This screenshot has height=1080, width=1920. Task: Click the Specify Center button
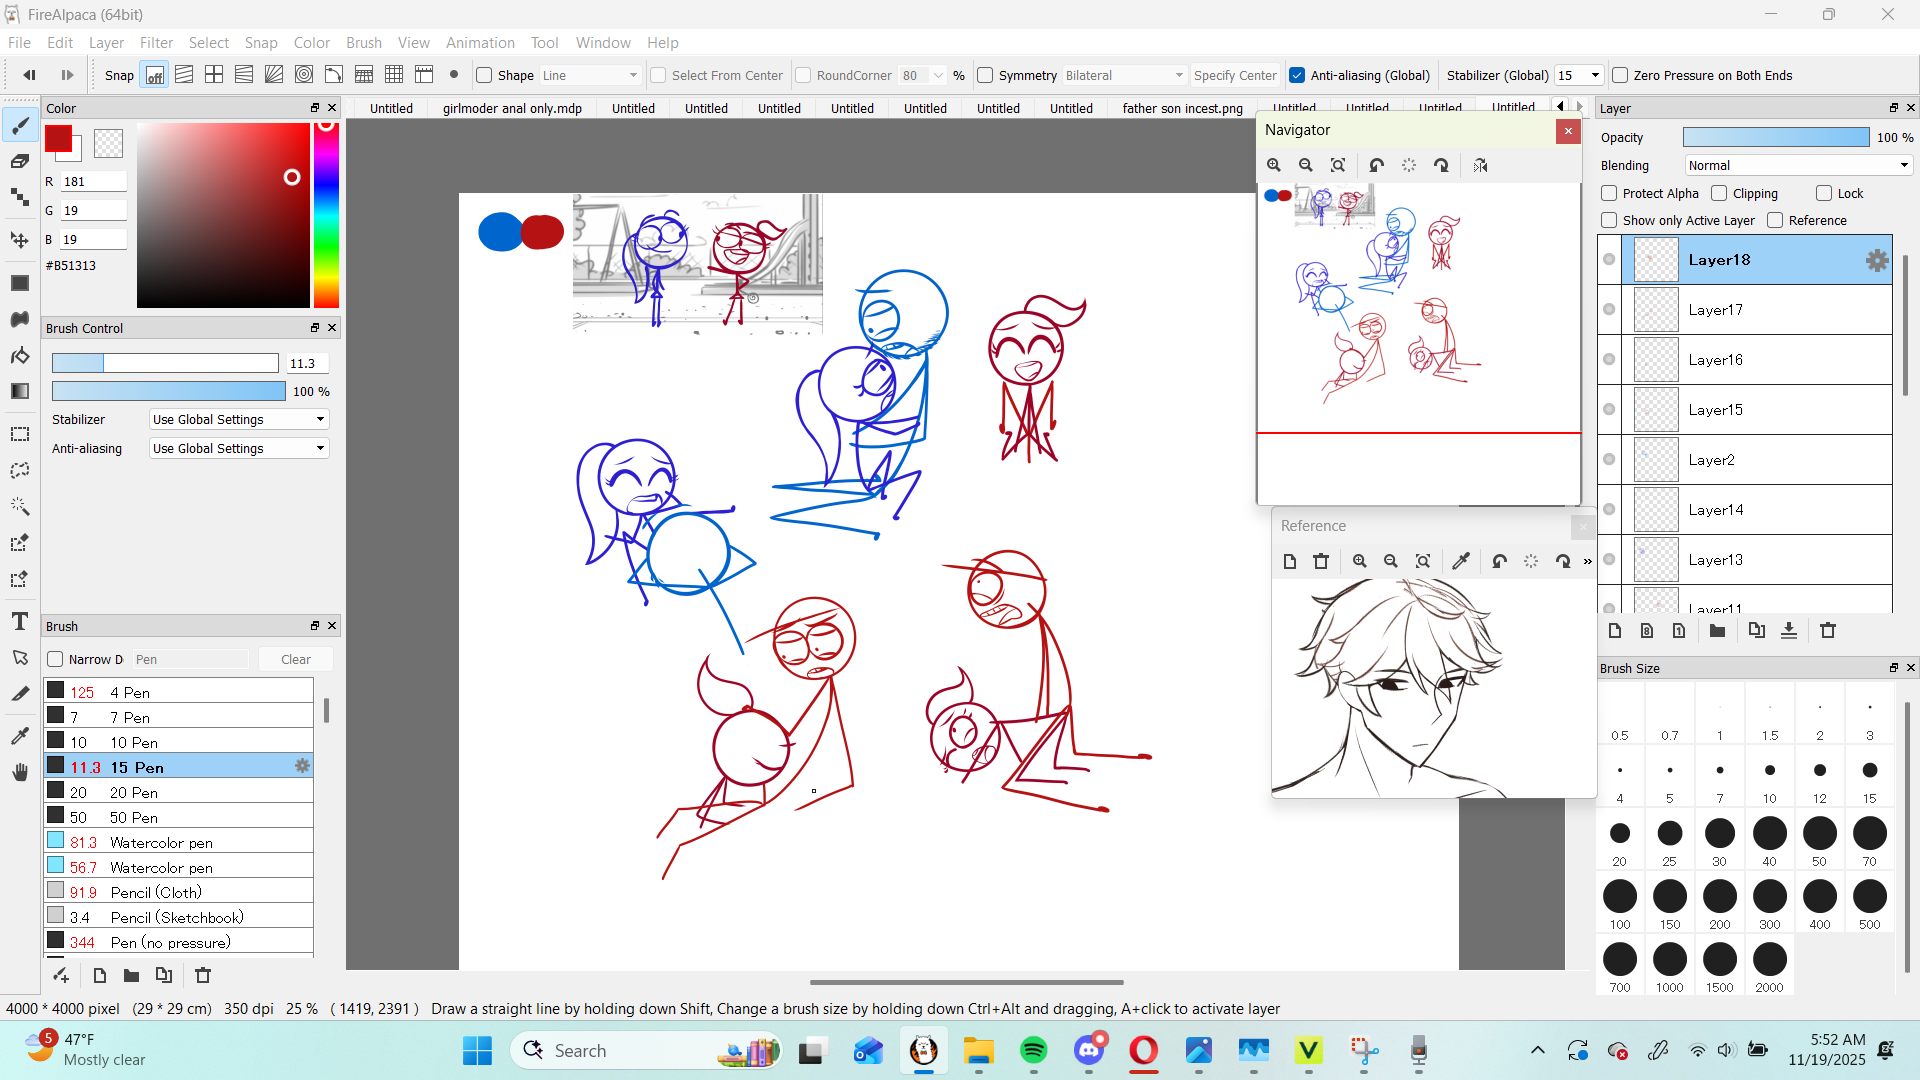1235,75
